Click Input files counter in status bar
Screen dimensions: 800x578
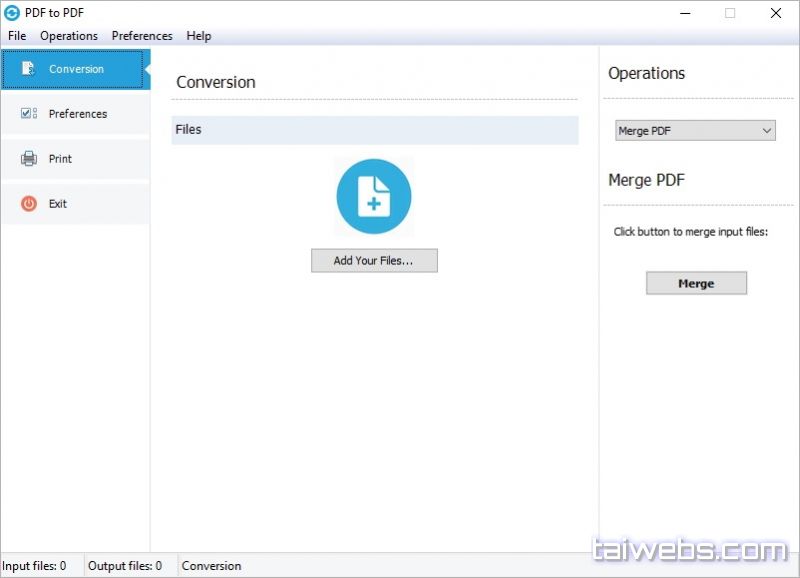[x=35, y=566]
